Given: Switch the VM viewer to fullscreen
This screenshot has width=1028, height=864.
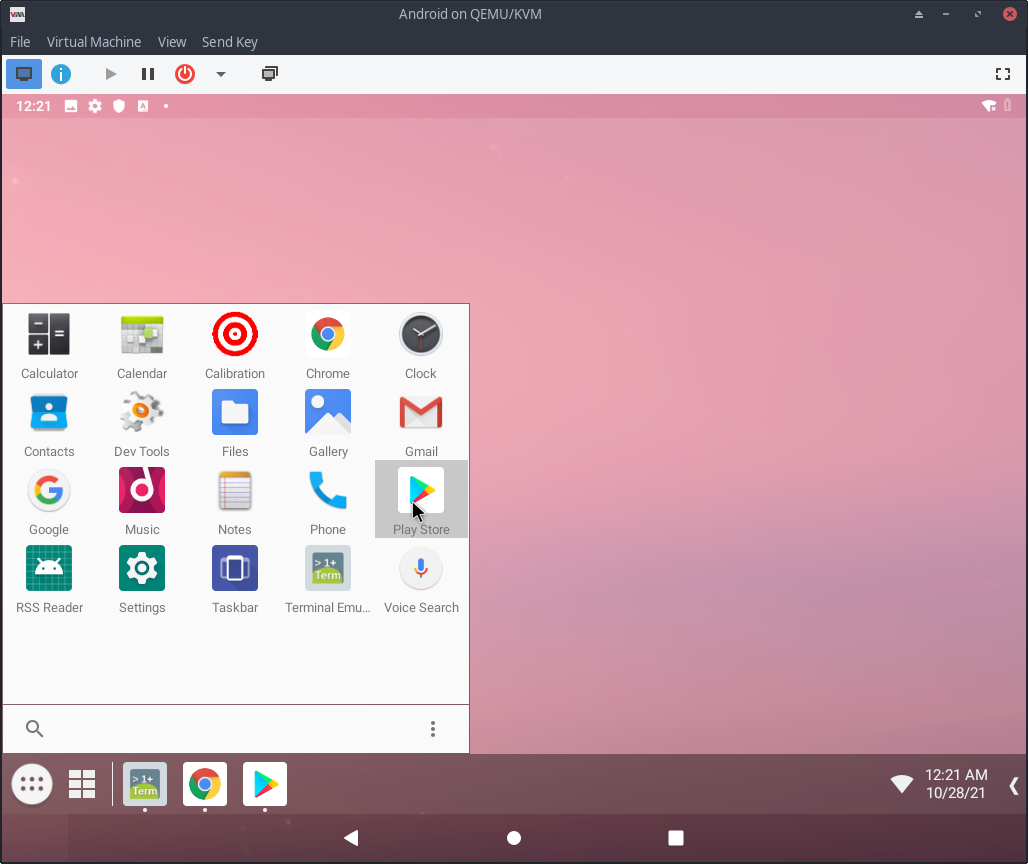Looking at the screenshot, I should [x=1003, y=74].
